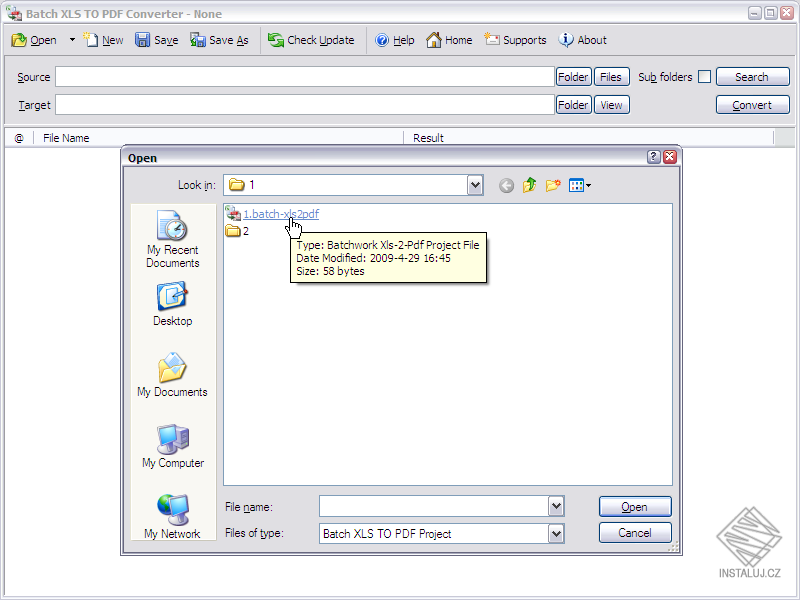Run Check Update from the toolbar

(311, 40)
